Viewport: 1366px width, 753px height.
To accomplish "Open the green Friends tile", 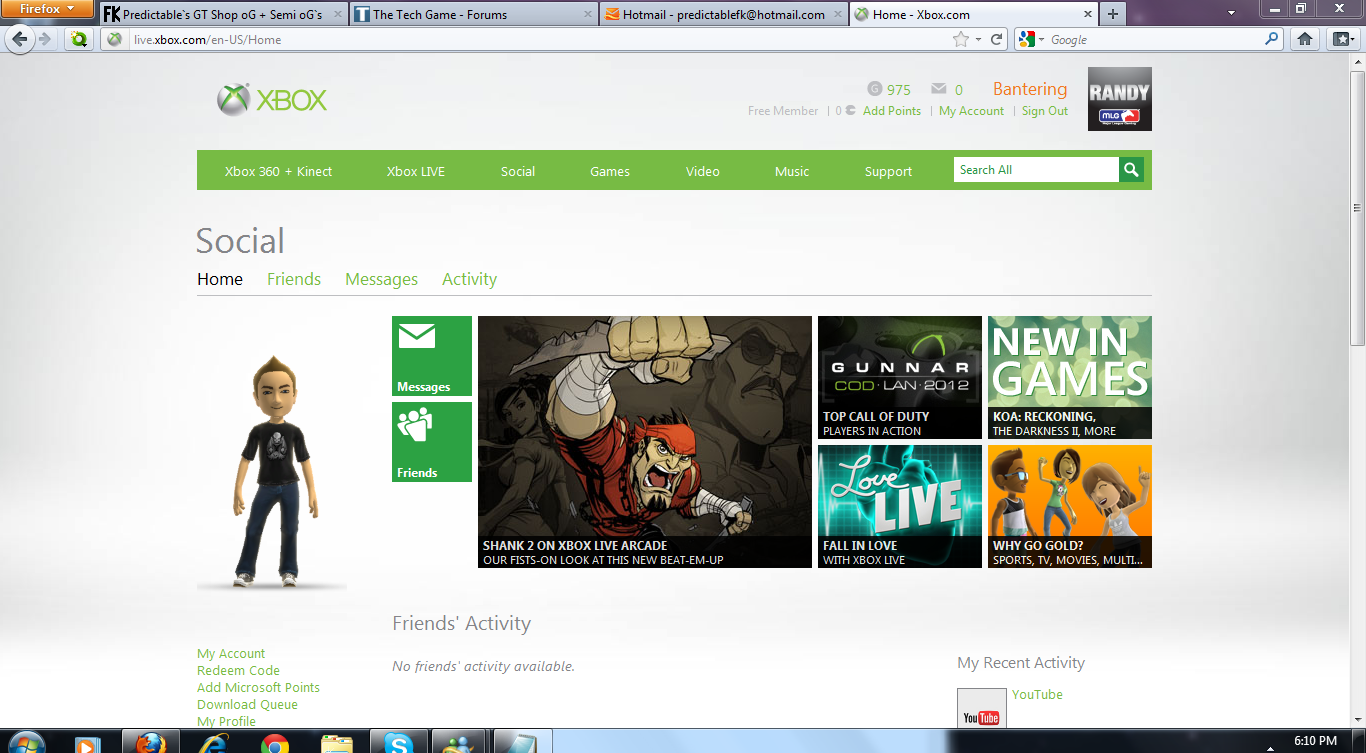I will pyautogui.click(x=432, y=442).
